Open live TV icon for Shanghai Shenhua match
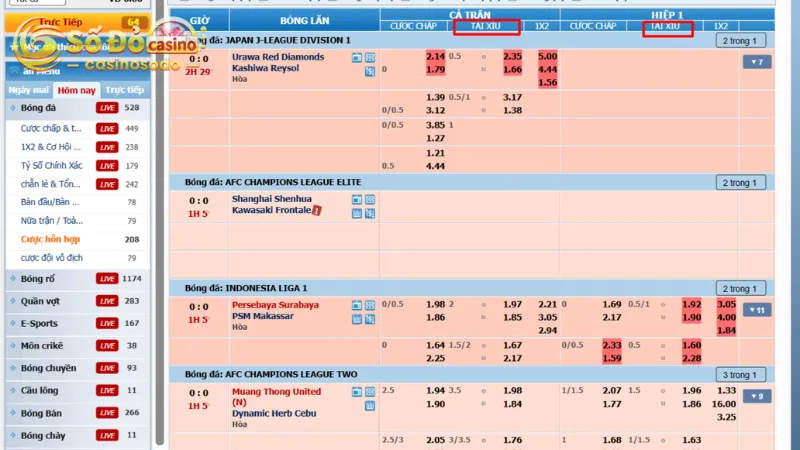This screenshot has height=450, width=800. pyautogui.click(x=357, y=200)
